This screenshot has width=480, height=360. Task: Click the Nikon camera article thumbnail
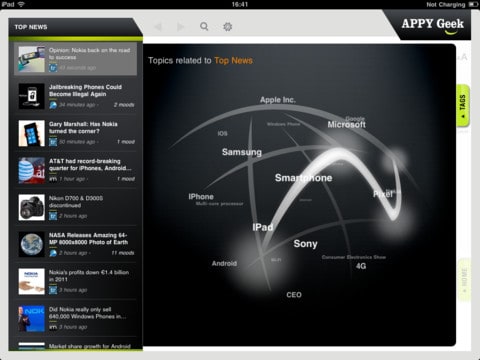(32, 207)
